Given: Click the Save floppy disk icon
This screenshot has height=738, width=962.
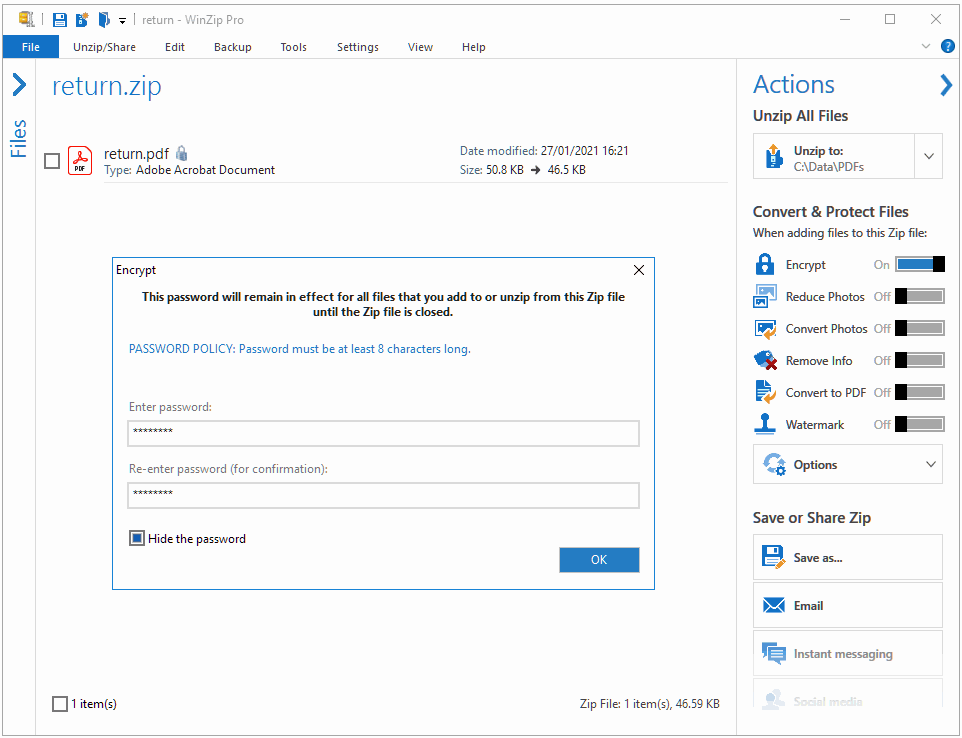Looking at the screenshot, I should [60, 20].
